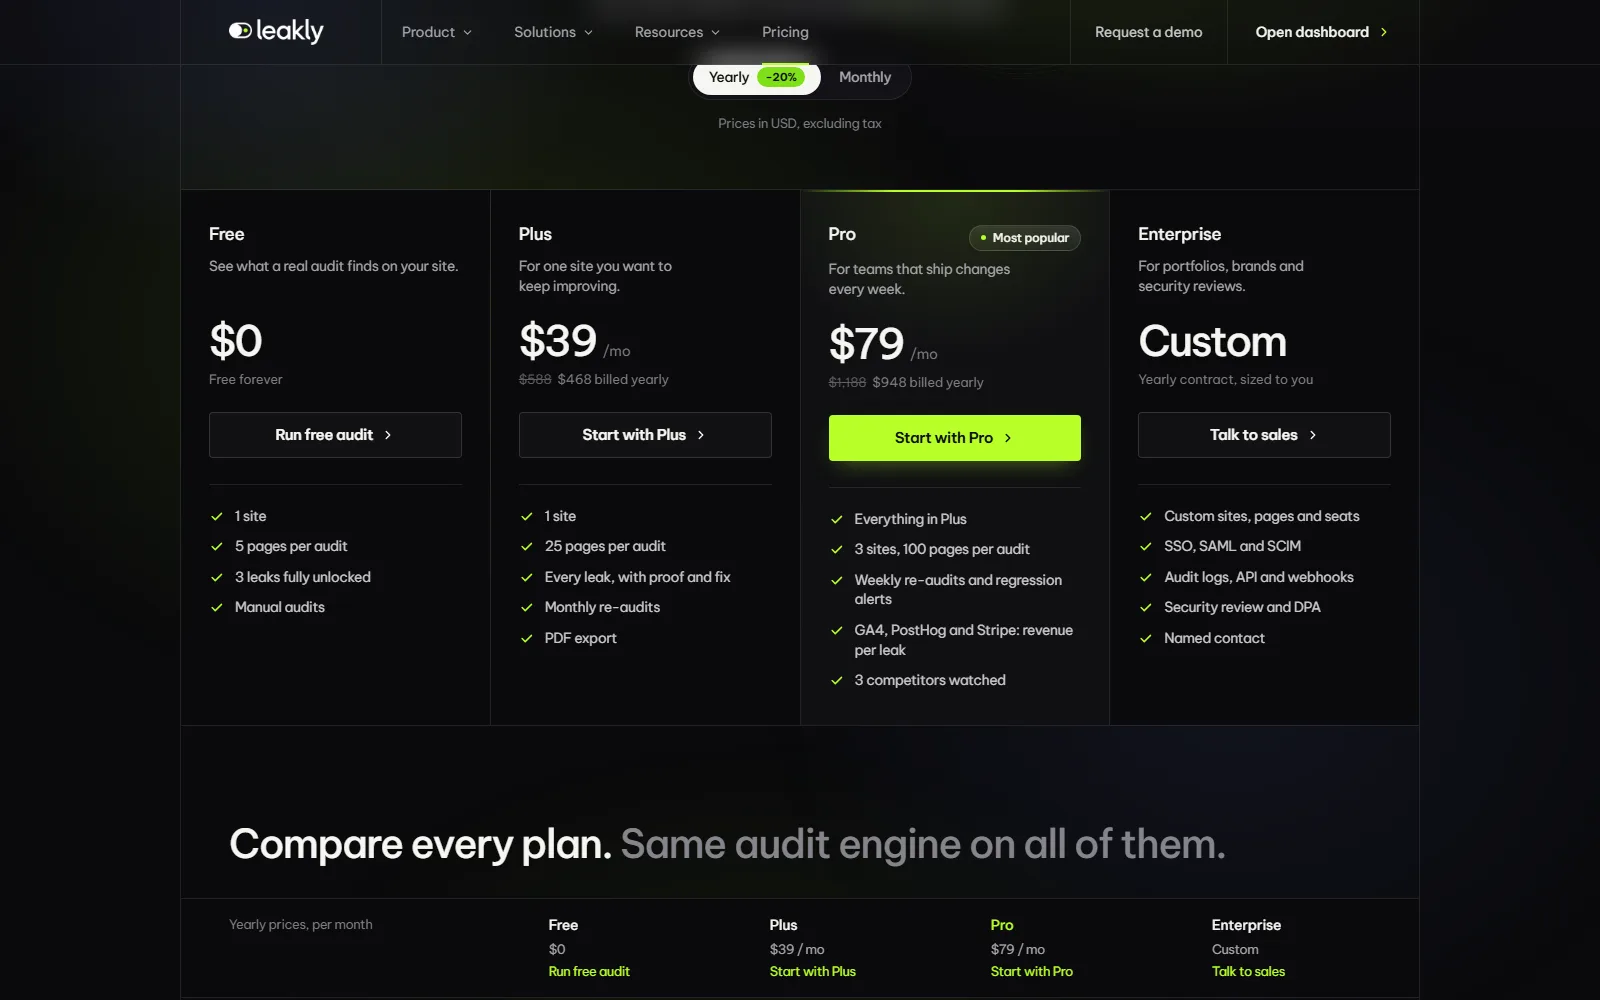The height and width of the screenshot is (1000, 1600).
Task: Click checkmark beside PDF export
Action: pyautogui.click(x=527, y=639)
